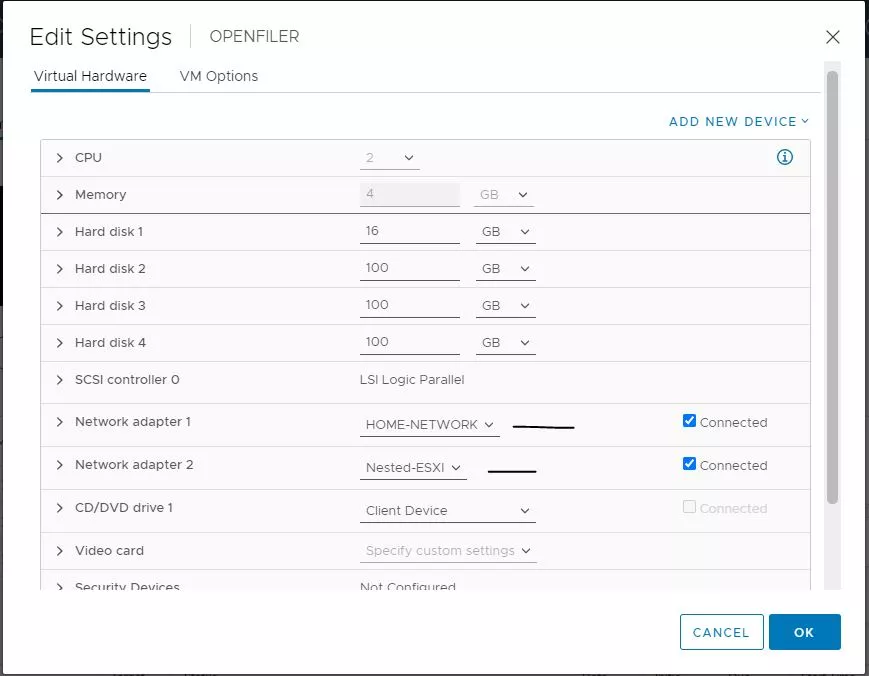
Task: Expand the CPU row
Action: (x=59, y=158)
